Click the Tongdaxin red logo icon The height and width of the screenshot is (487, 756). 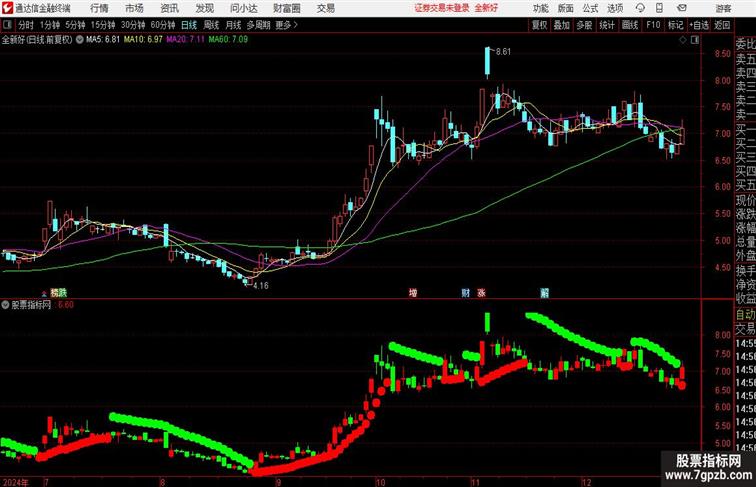[6, 8]
